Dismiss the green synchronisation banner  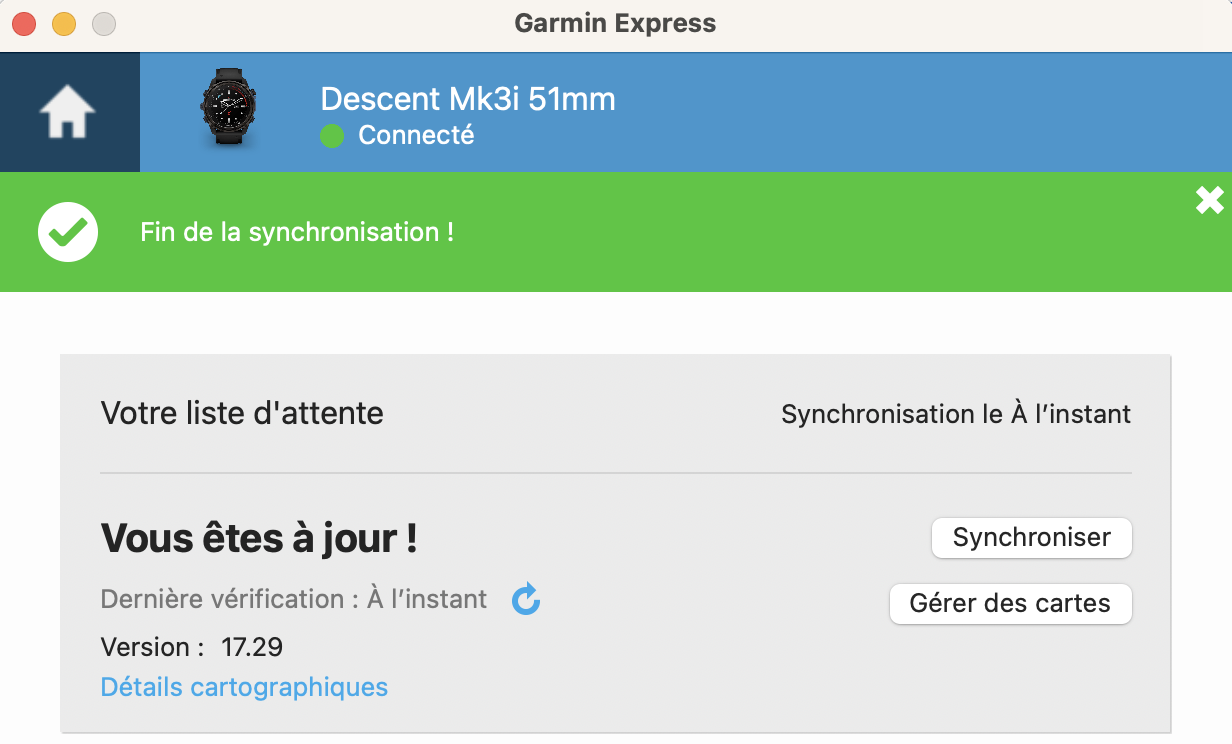[1209, 201]
